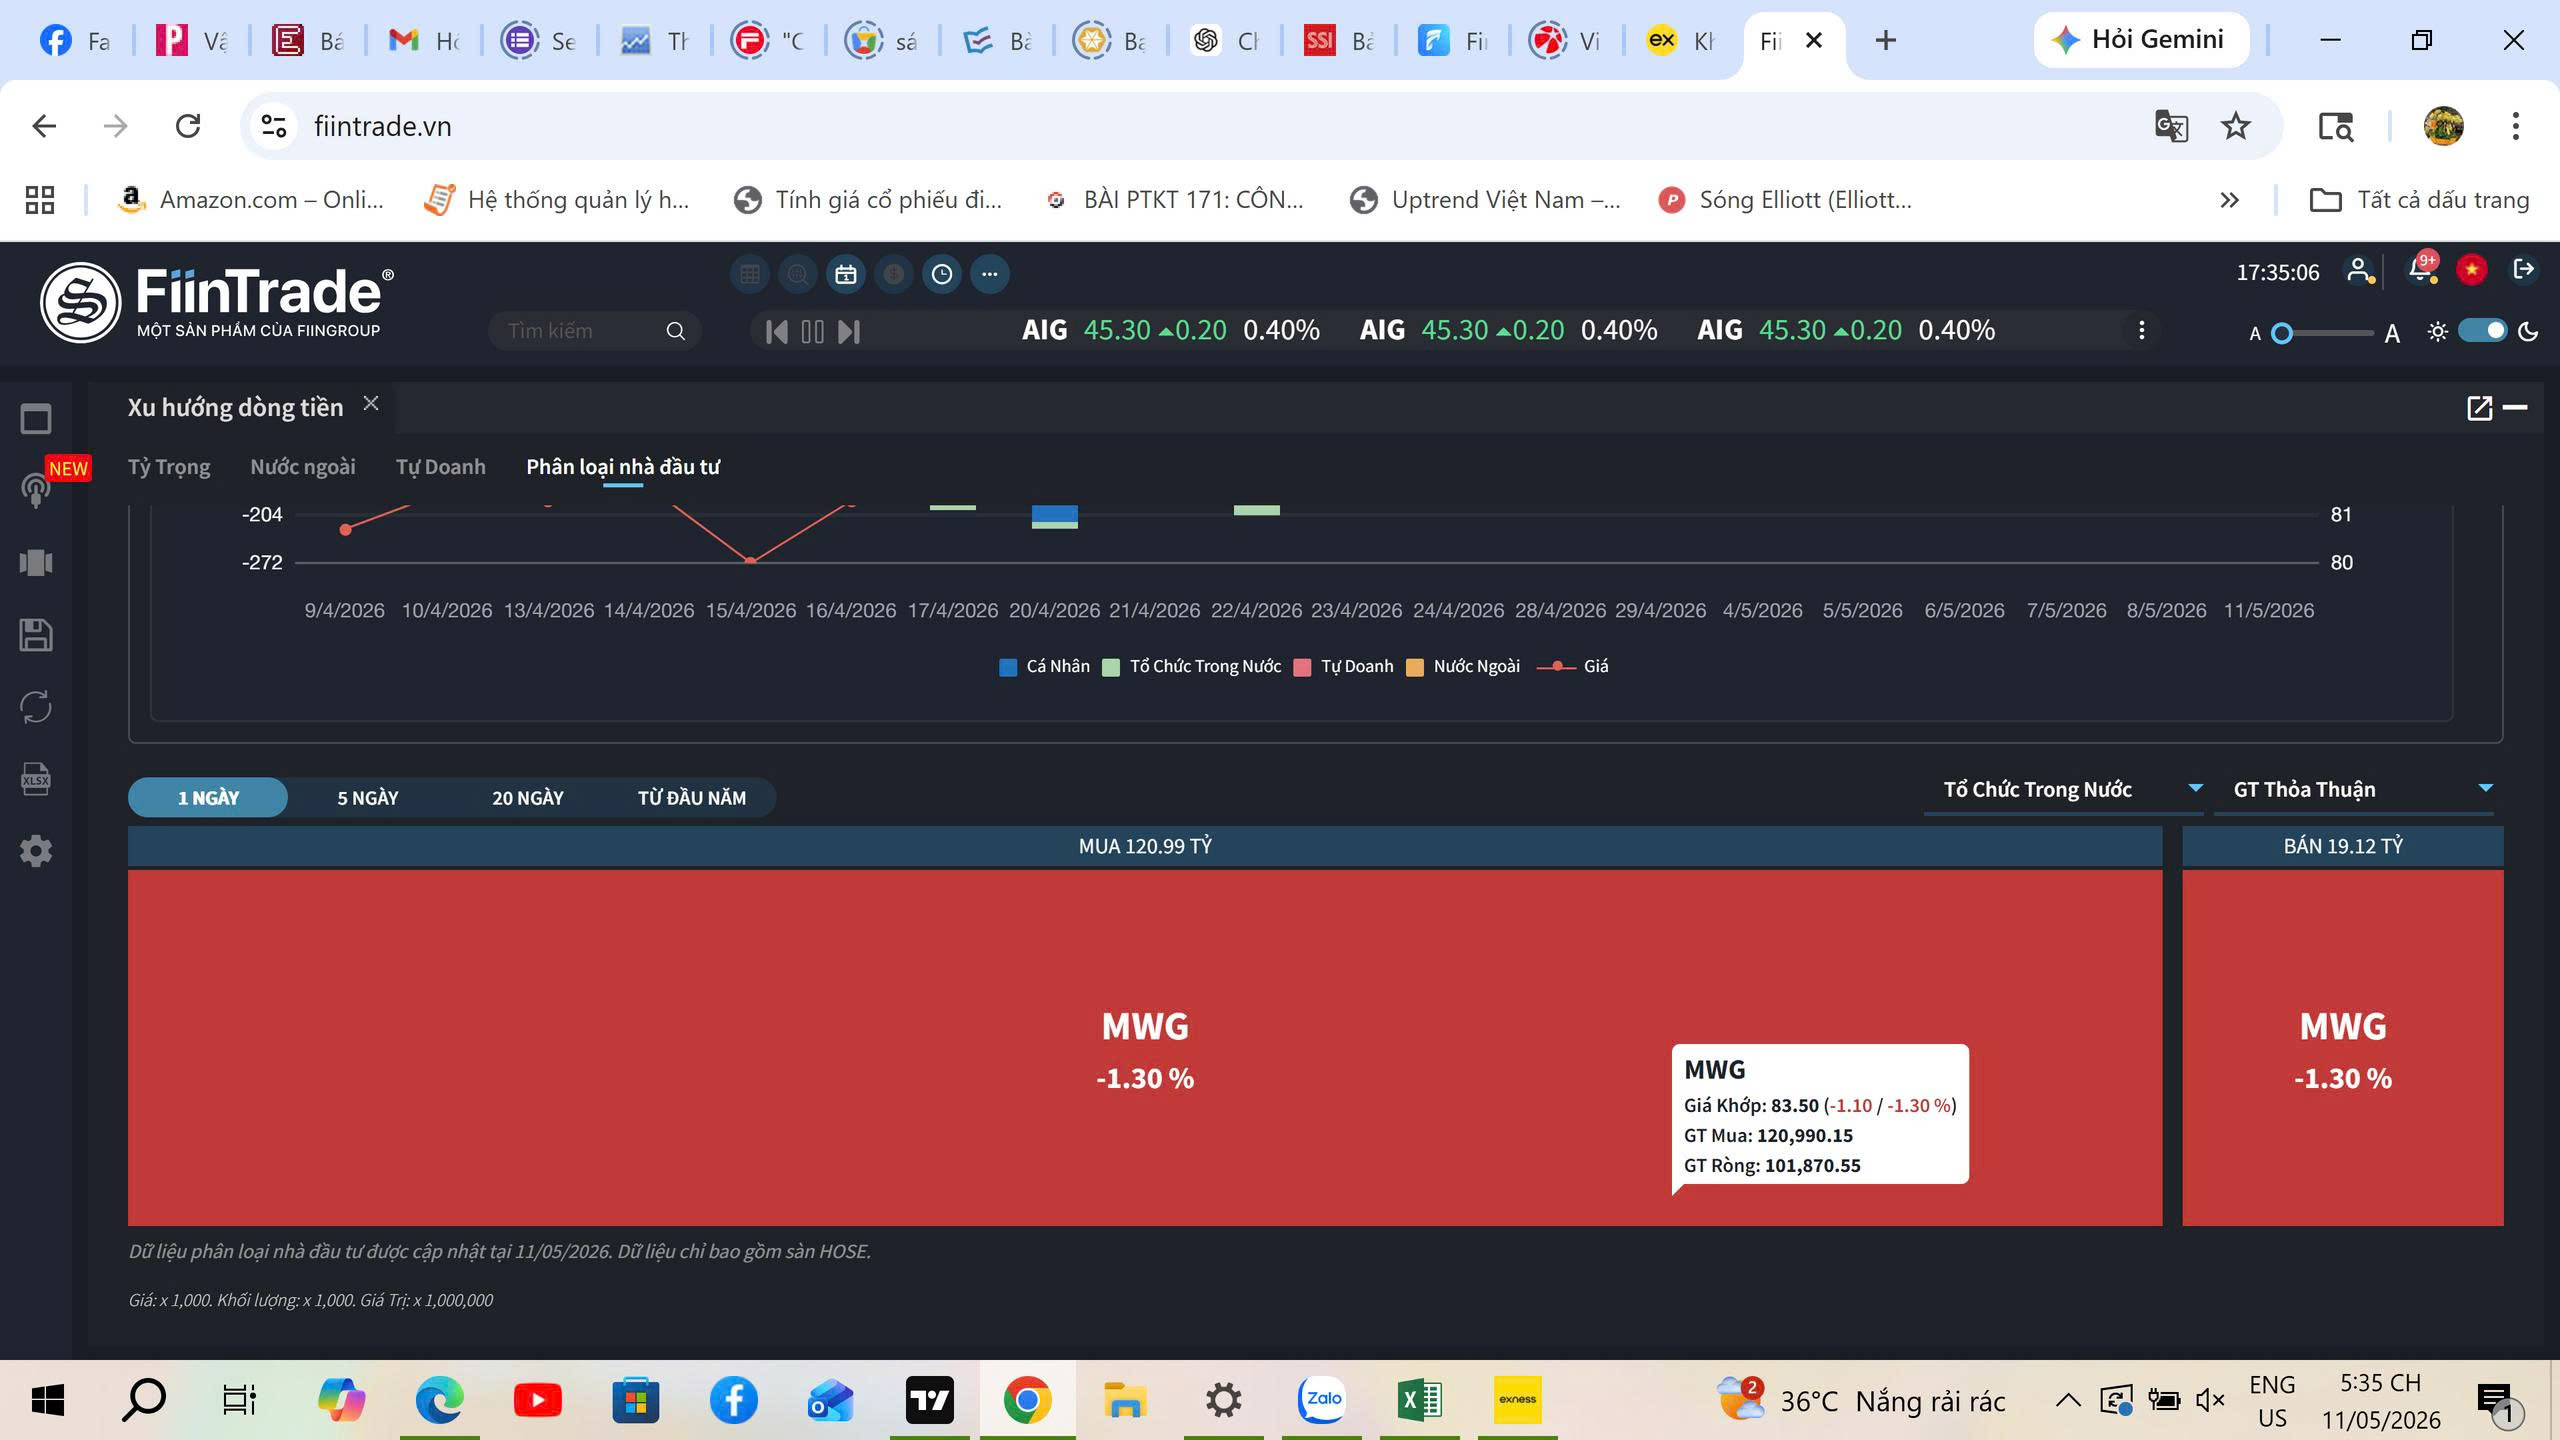Open notifications bell with 9+ badge

tap(2422, 269)
